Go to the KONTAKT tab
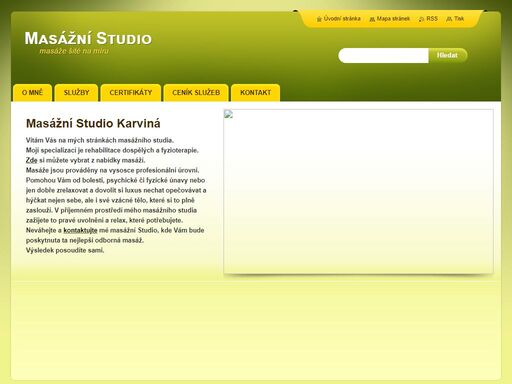Viewport: 512px width, 384px height. pyautogui.click(x=256, y=93)
